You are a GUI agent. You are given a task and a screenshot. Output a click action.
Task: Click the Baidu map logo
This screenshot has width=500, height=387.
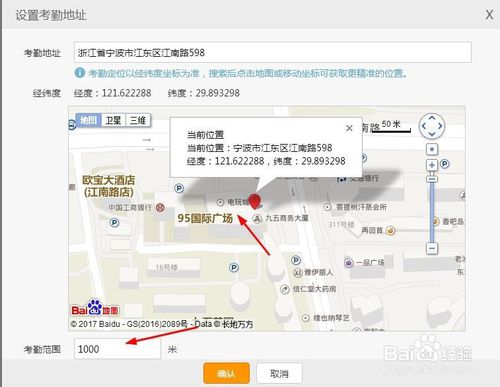(x=95, y=307)
